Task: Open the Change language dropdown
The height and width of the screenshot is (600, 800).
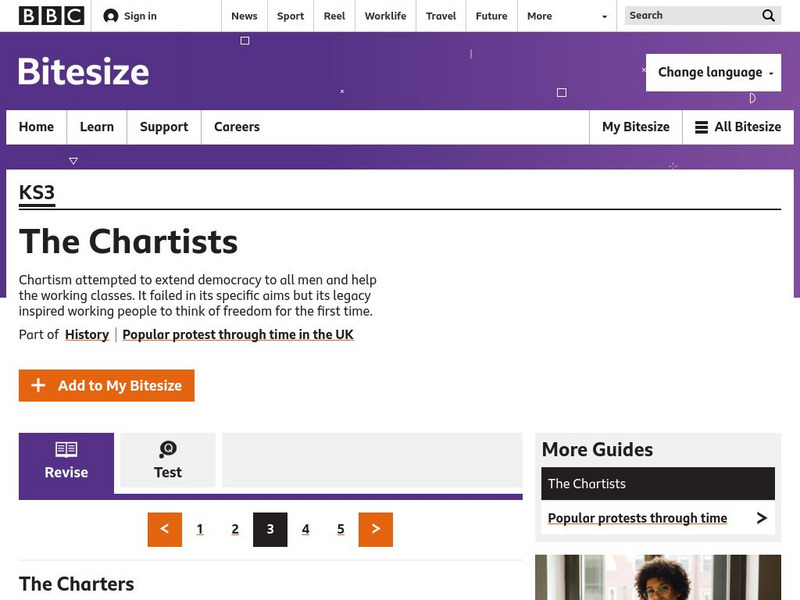Action: (x=713, y=72)
